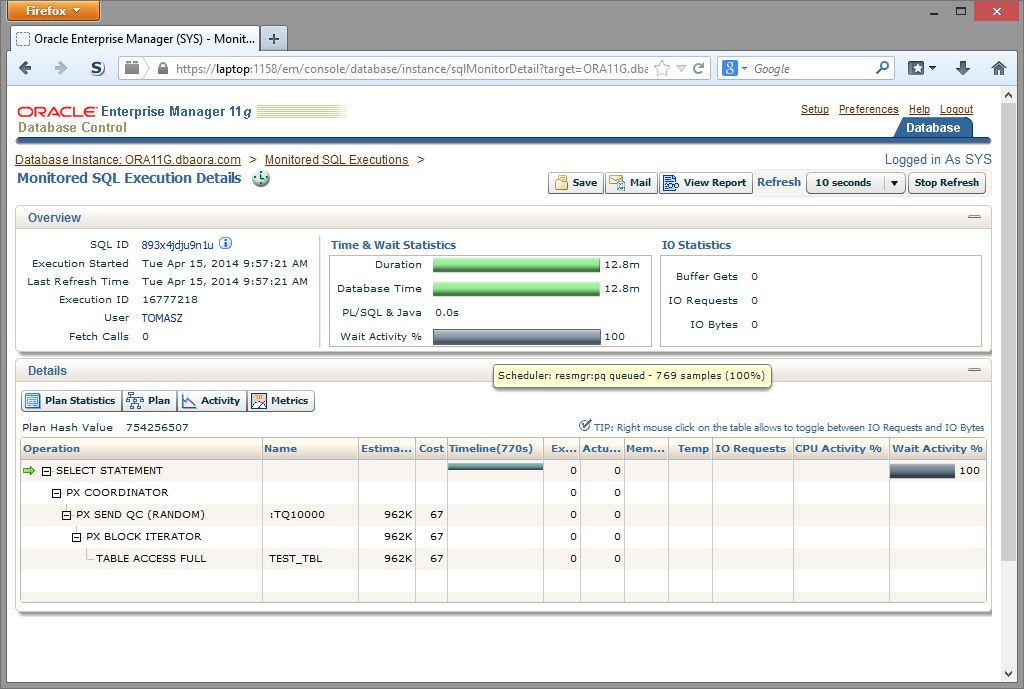Click the address bar URL
The height and width of the screenshot is (689, 1024).
[x=411, y=69]
